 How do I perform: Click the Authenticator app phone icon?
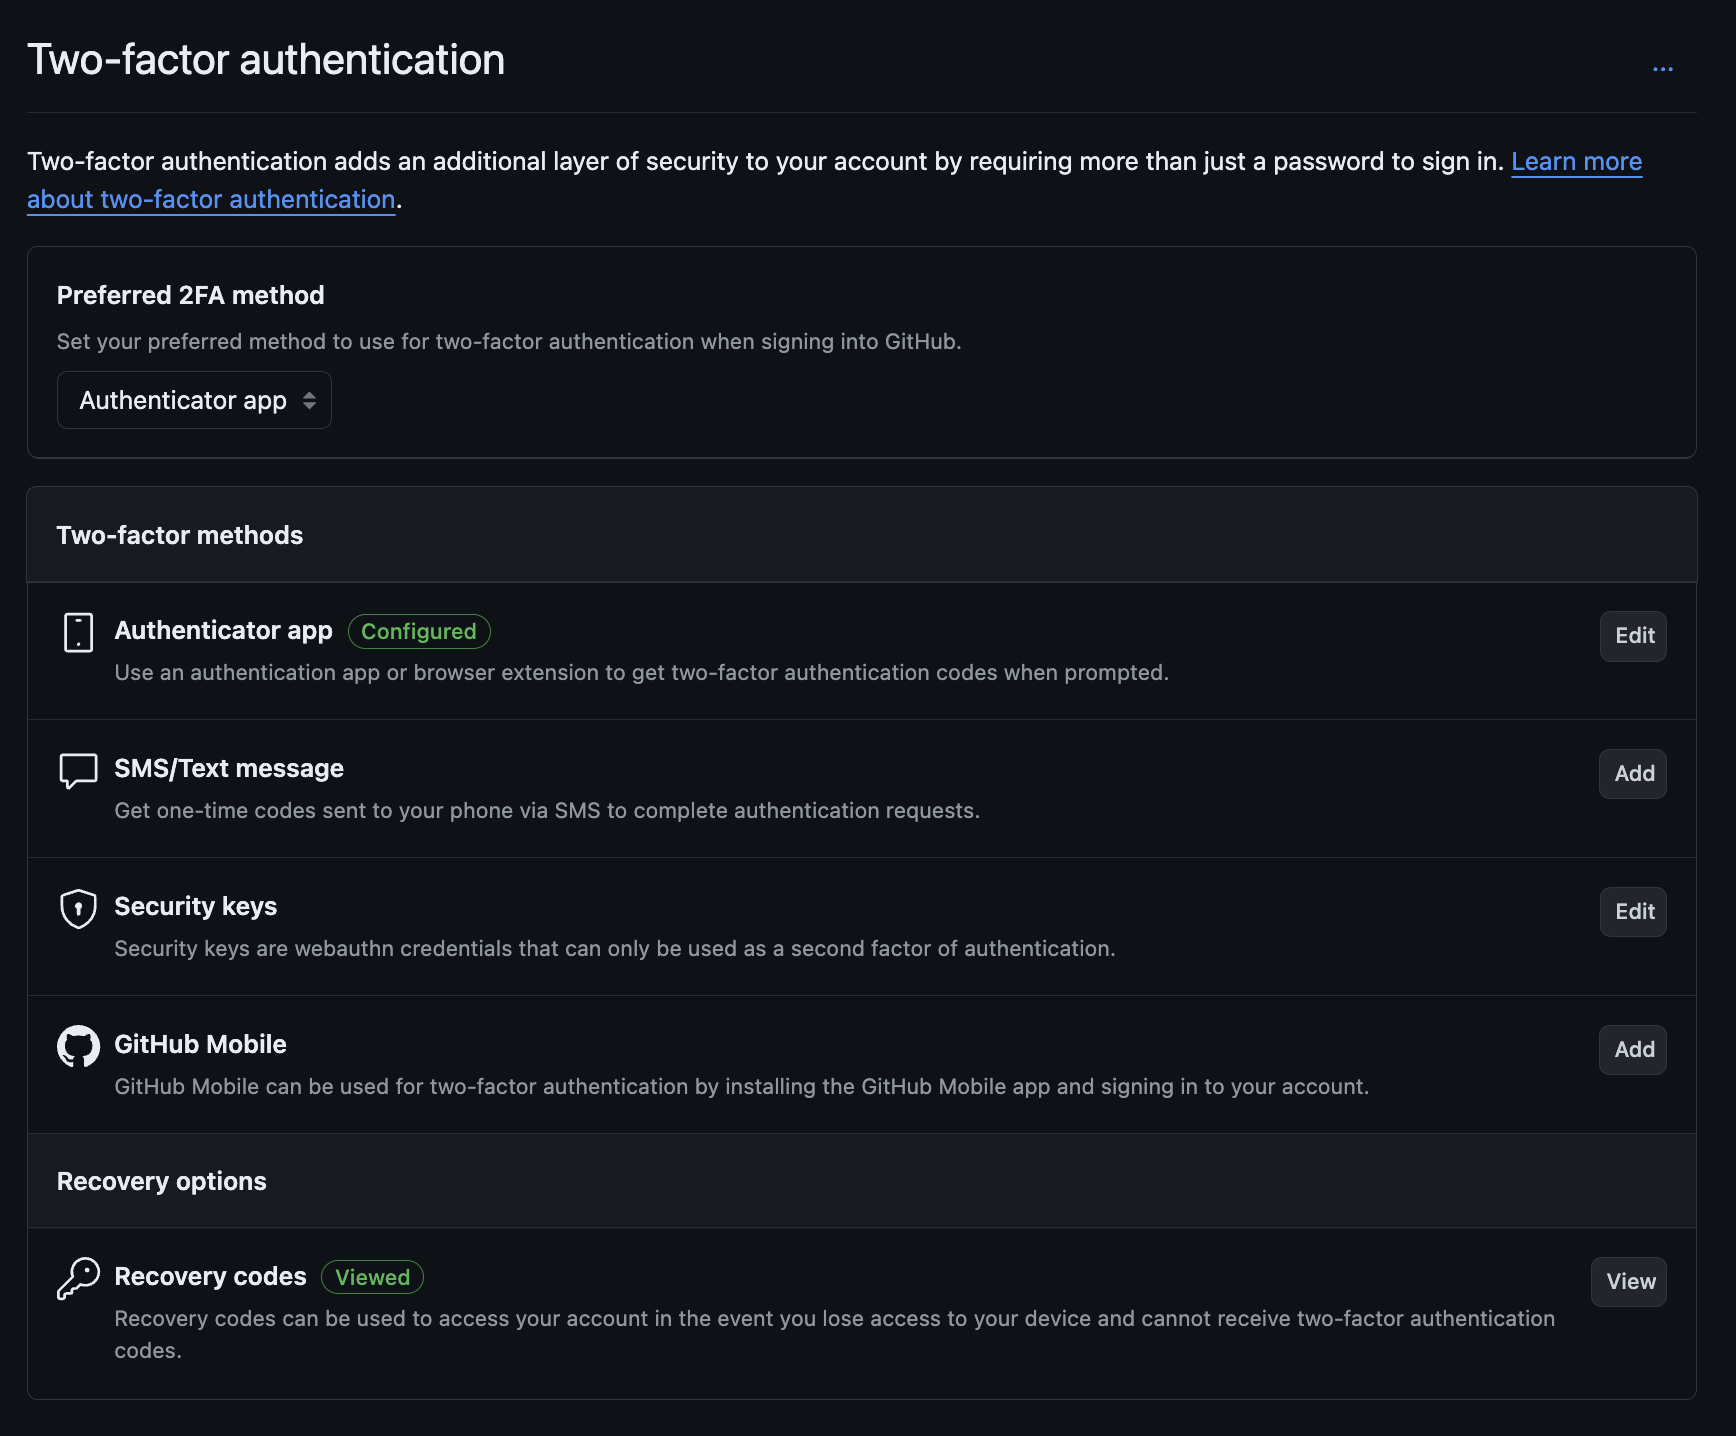[78, 633]
